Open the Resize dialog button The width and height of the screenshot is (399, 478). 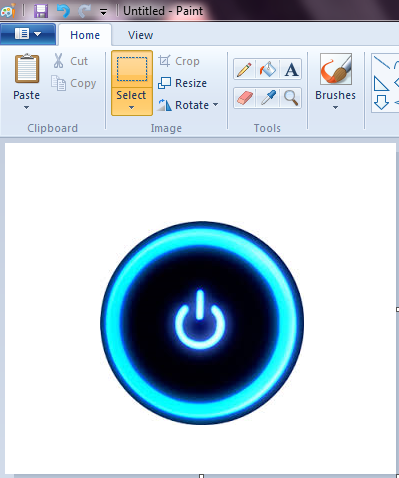pyautogui.click(x=182, y=83)
